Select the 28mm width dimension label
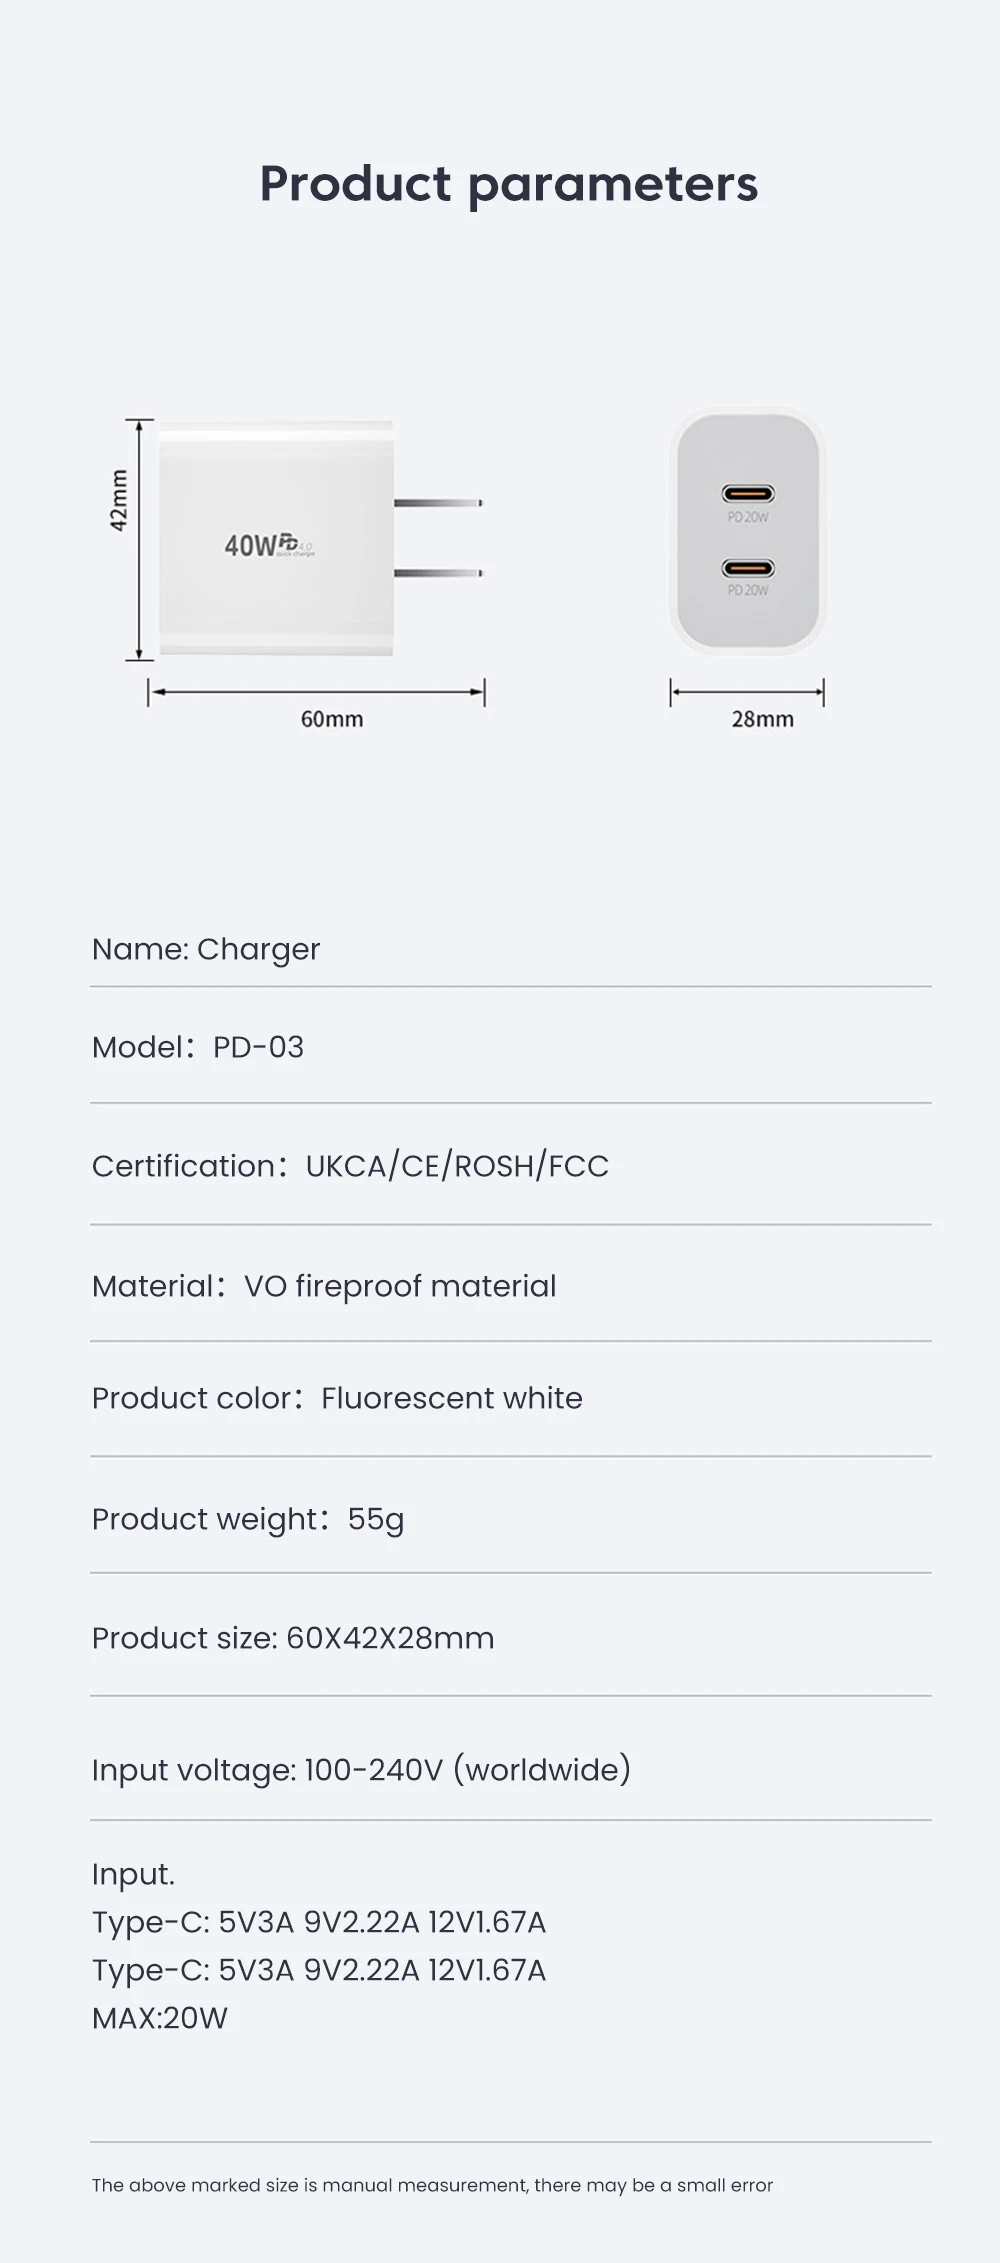 [762, 719]
